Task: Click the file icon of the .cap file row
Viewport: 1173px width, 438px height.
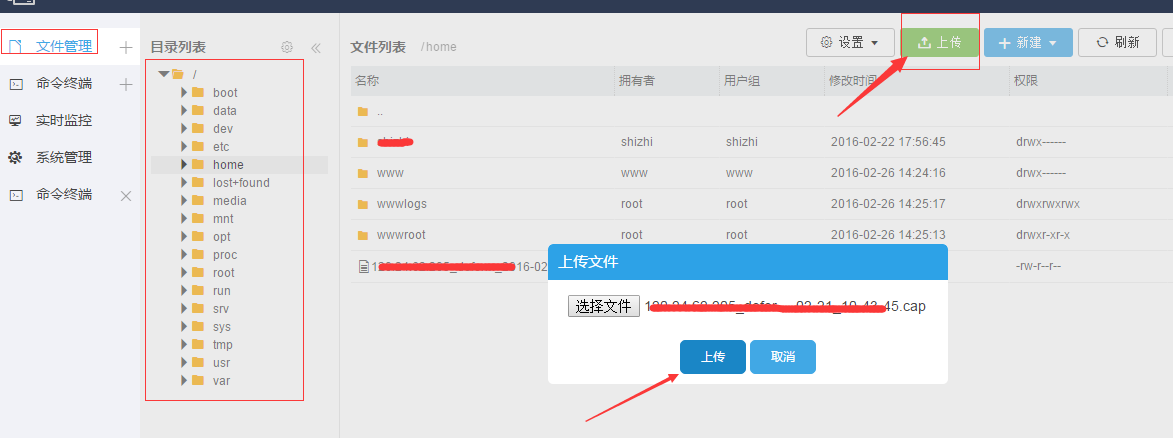Action: (x=364, y=266)
